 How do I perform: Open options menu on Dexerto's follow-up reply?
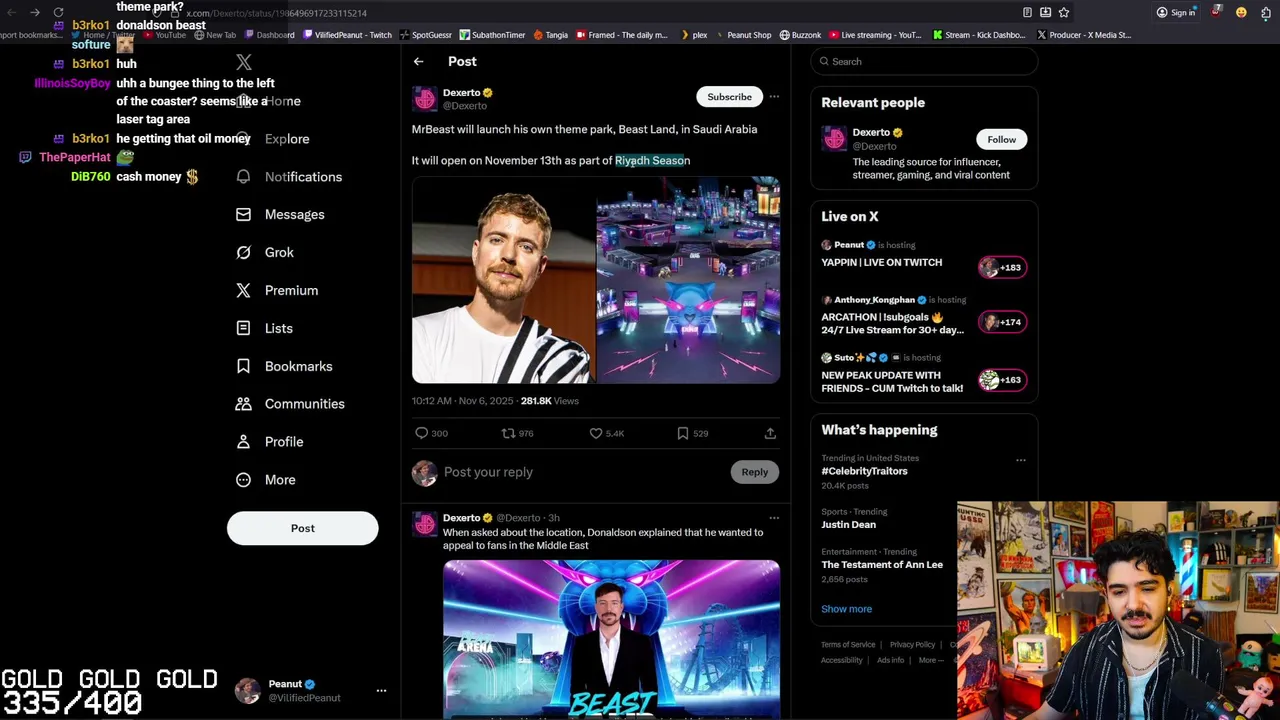point(774,518)
